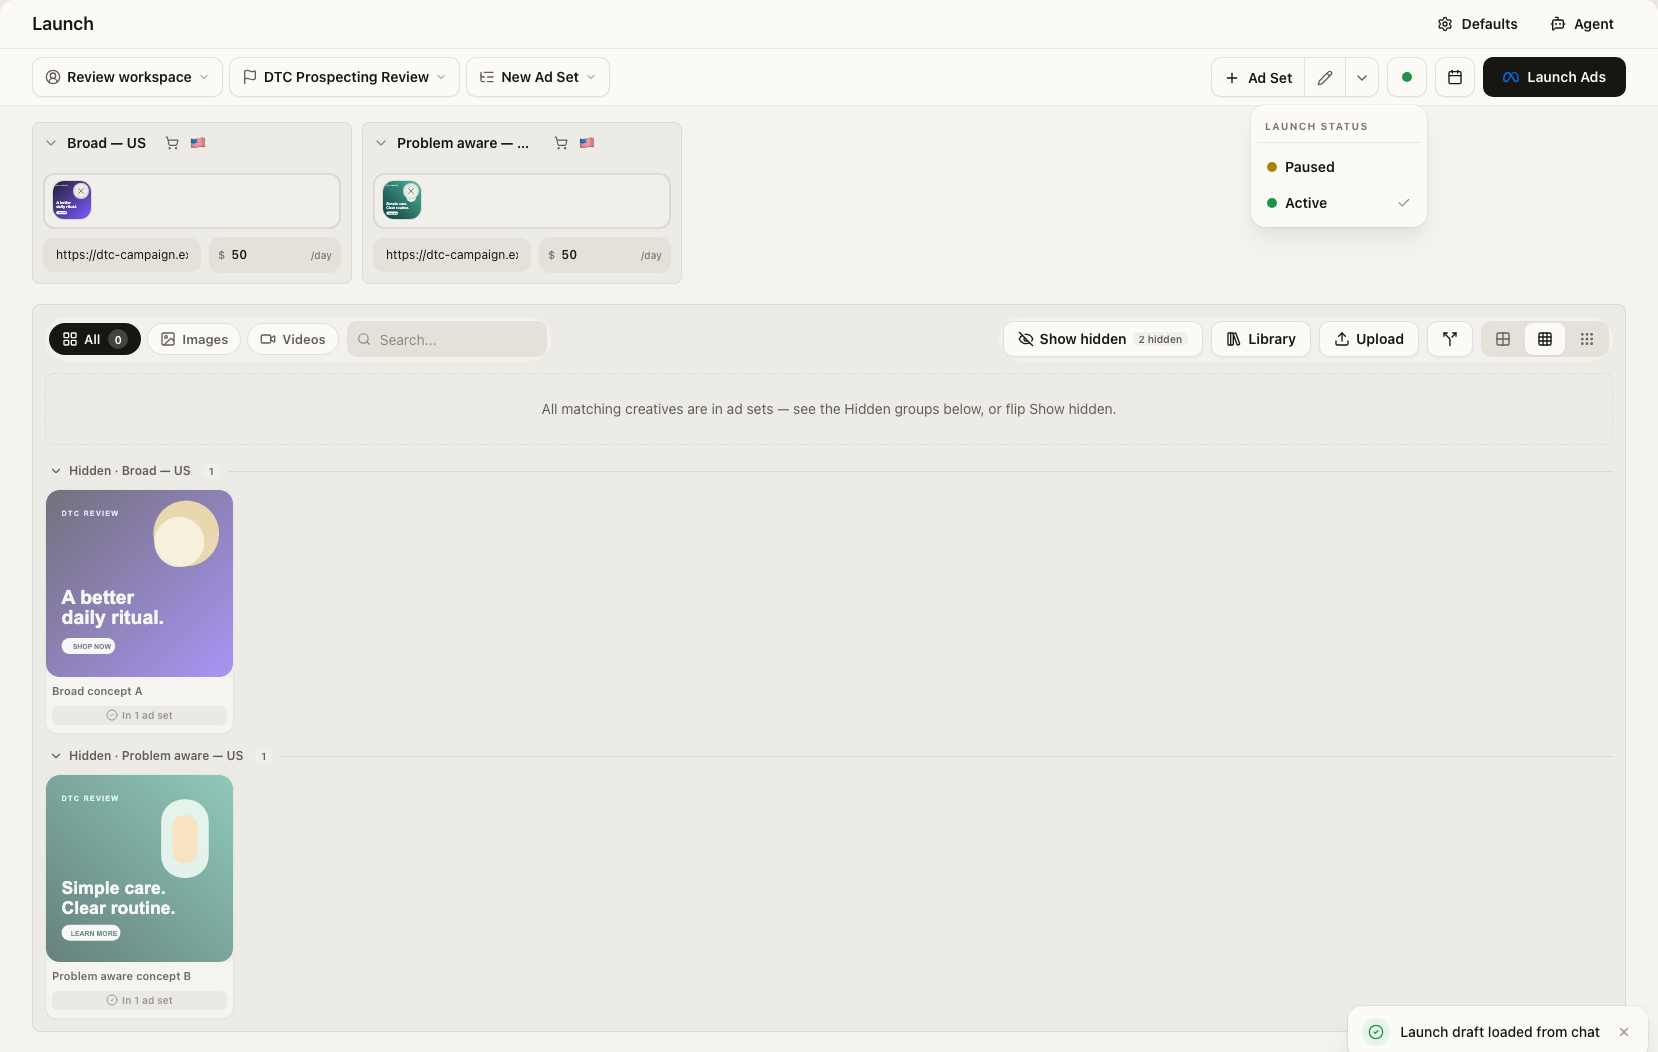Viewport: 1658px width, 1052px height.
Task: Click the Broad — US URL field
Action: point(122,255)
